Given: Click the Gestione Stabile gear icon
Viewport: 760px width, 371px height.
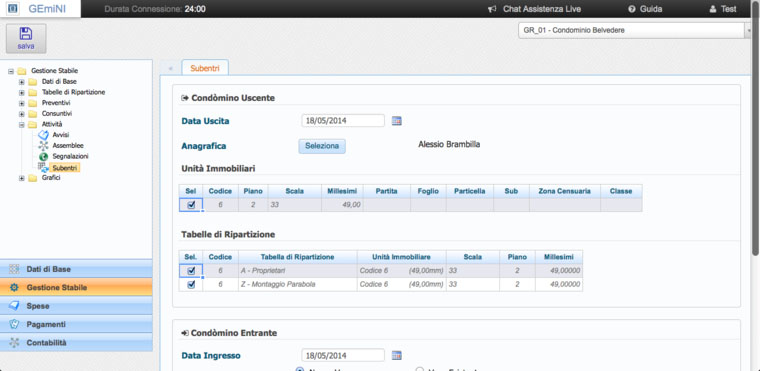Looking at the screenshot, I should pyautogui.click(x=14, y=288).
